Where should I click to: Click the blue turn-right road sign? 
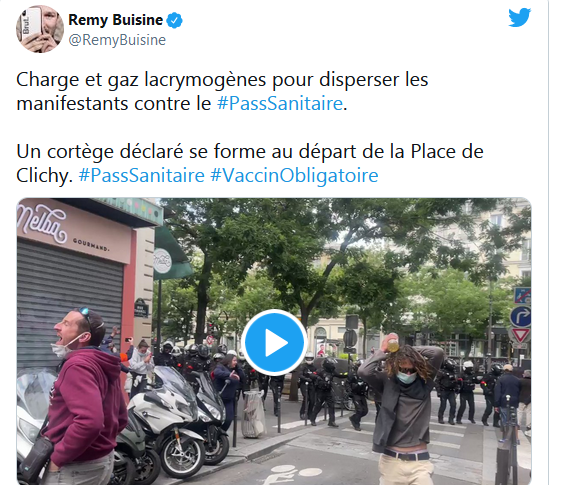(521, 316)
